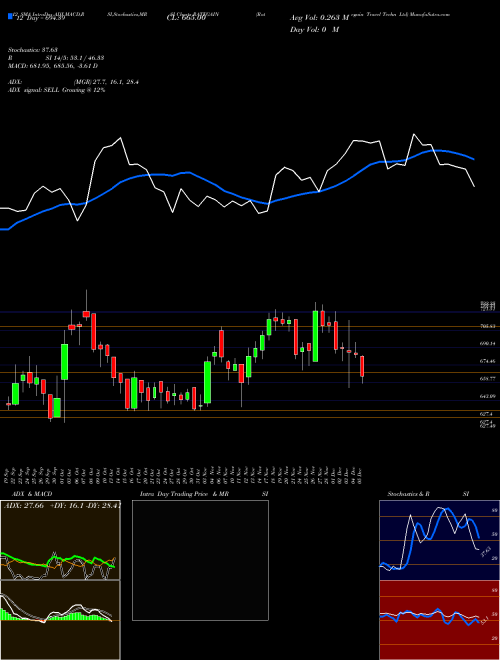Click the Stochastics chart with blue background
This screenshot has width=500, height=660.
point(439,540)
